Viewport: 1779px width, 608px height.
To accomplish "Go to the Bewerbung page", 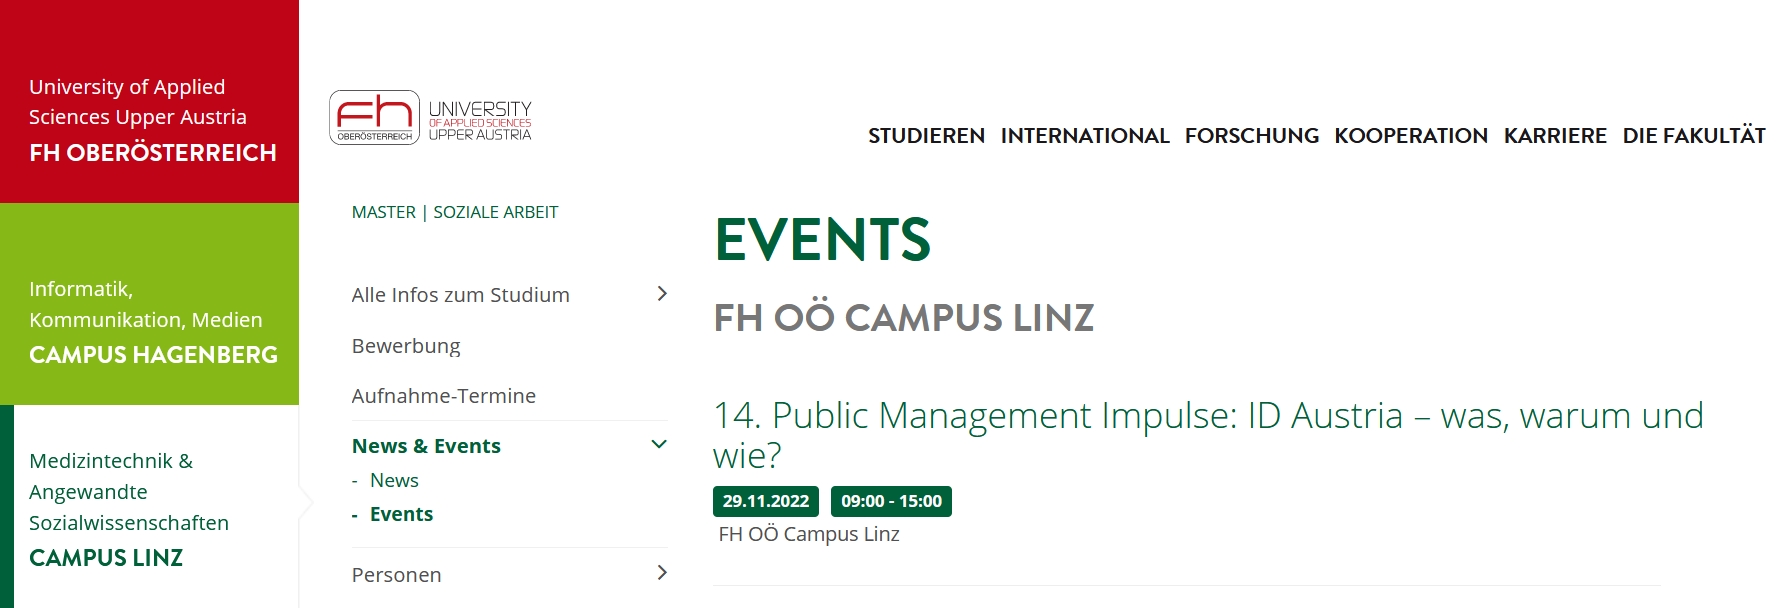I will tap(406, 346).
